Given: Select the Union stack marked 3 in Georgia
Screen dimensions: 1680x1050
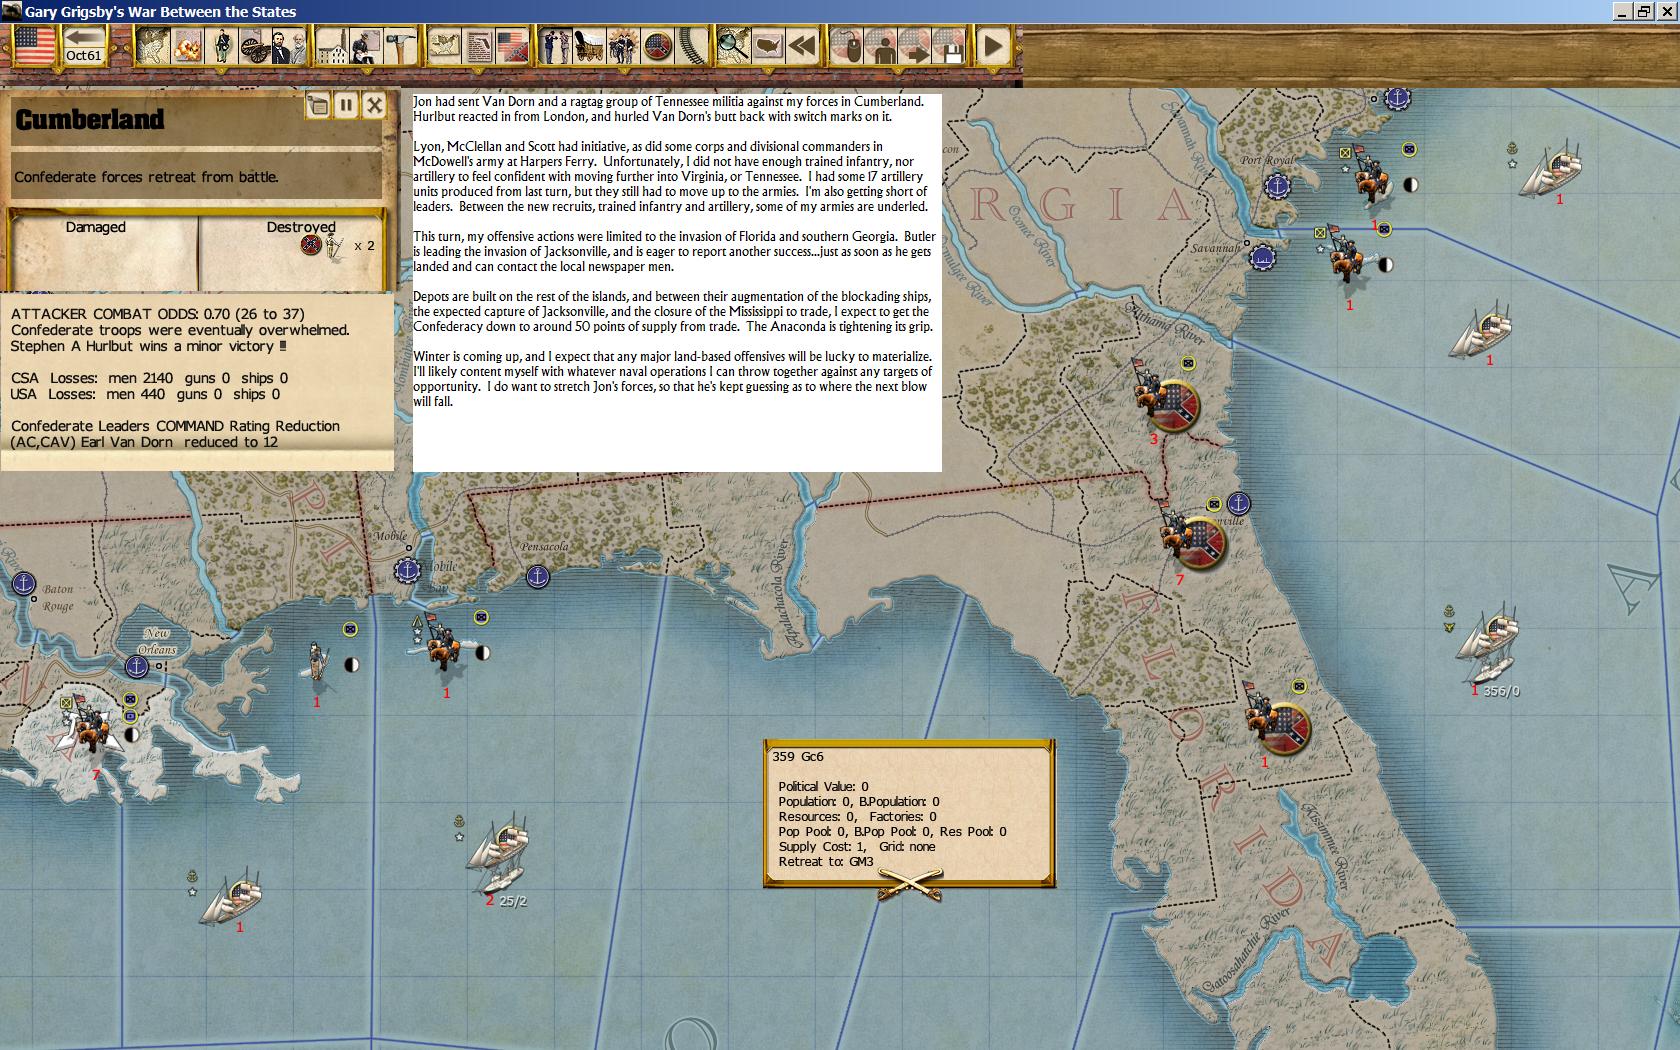Looking at the screenshot, I should click(1166, 400).
